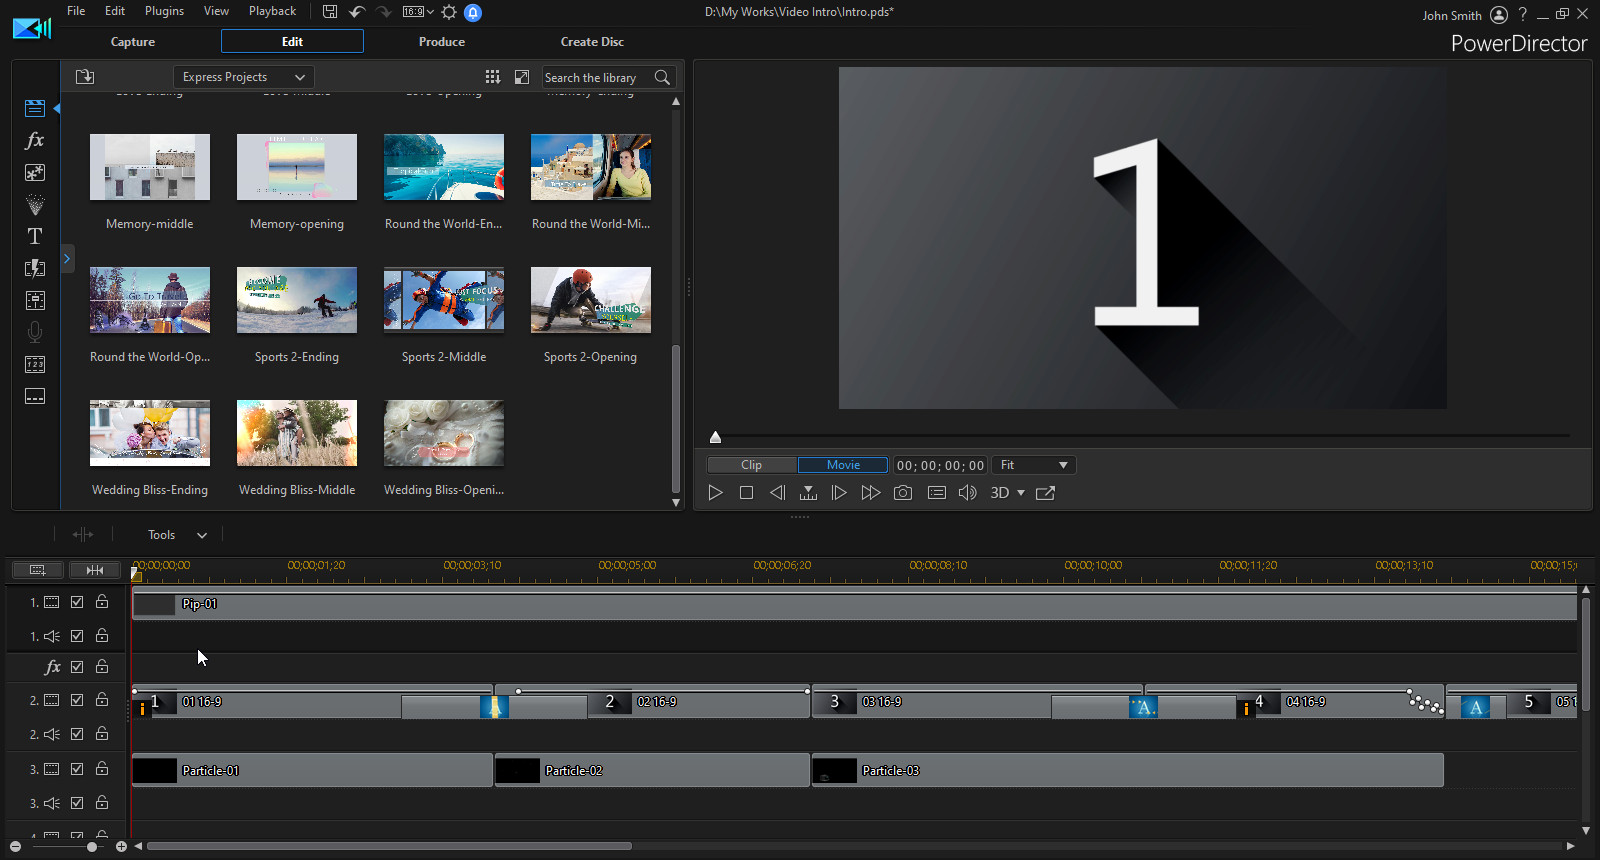Undo the last action
Viewport: 1600px width, 860px height.
[x=357, y=12]
